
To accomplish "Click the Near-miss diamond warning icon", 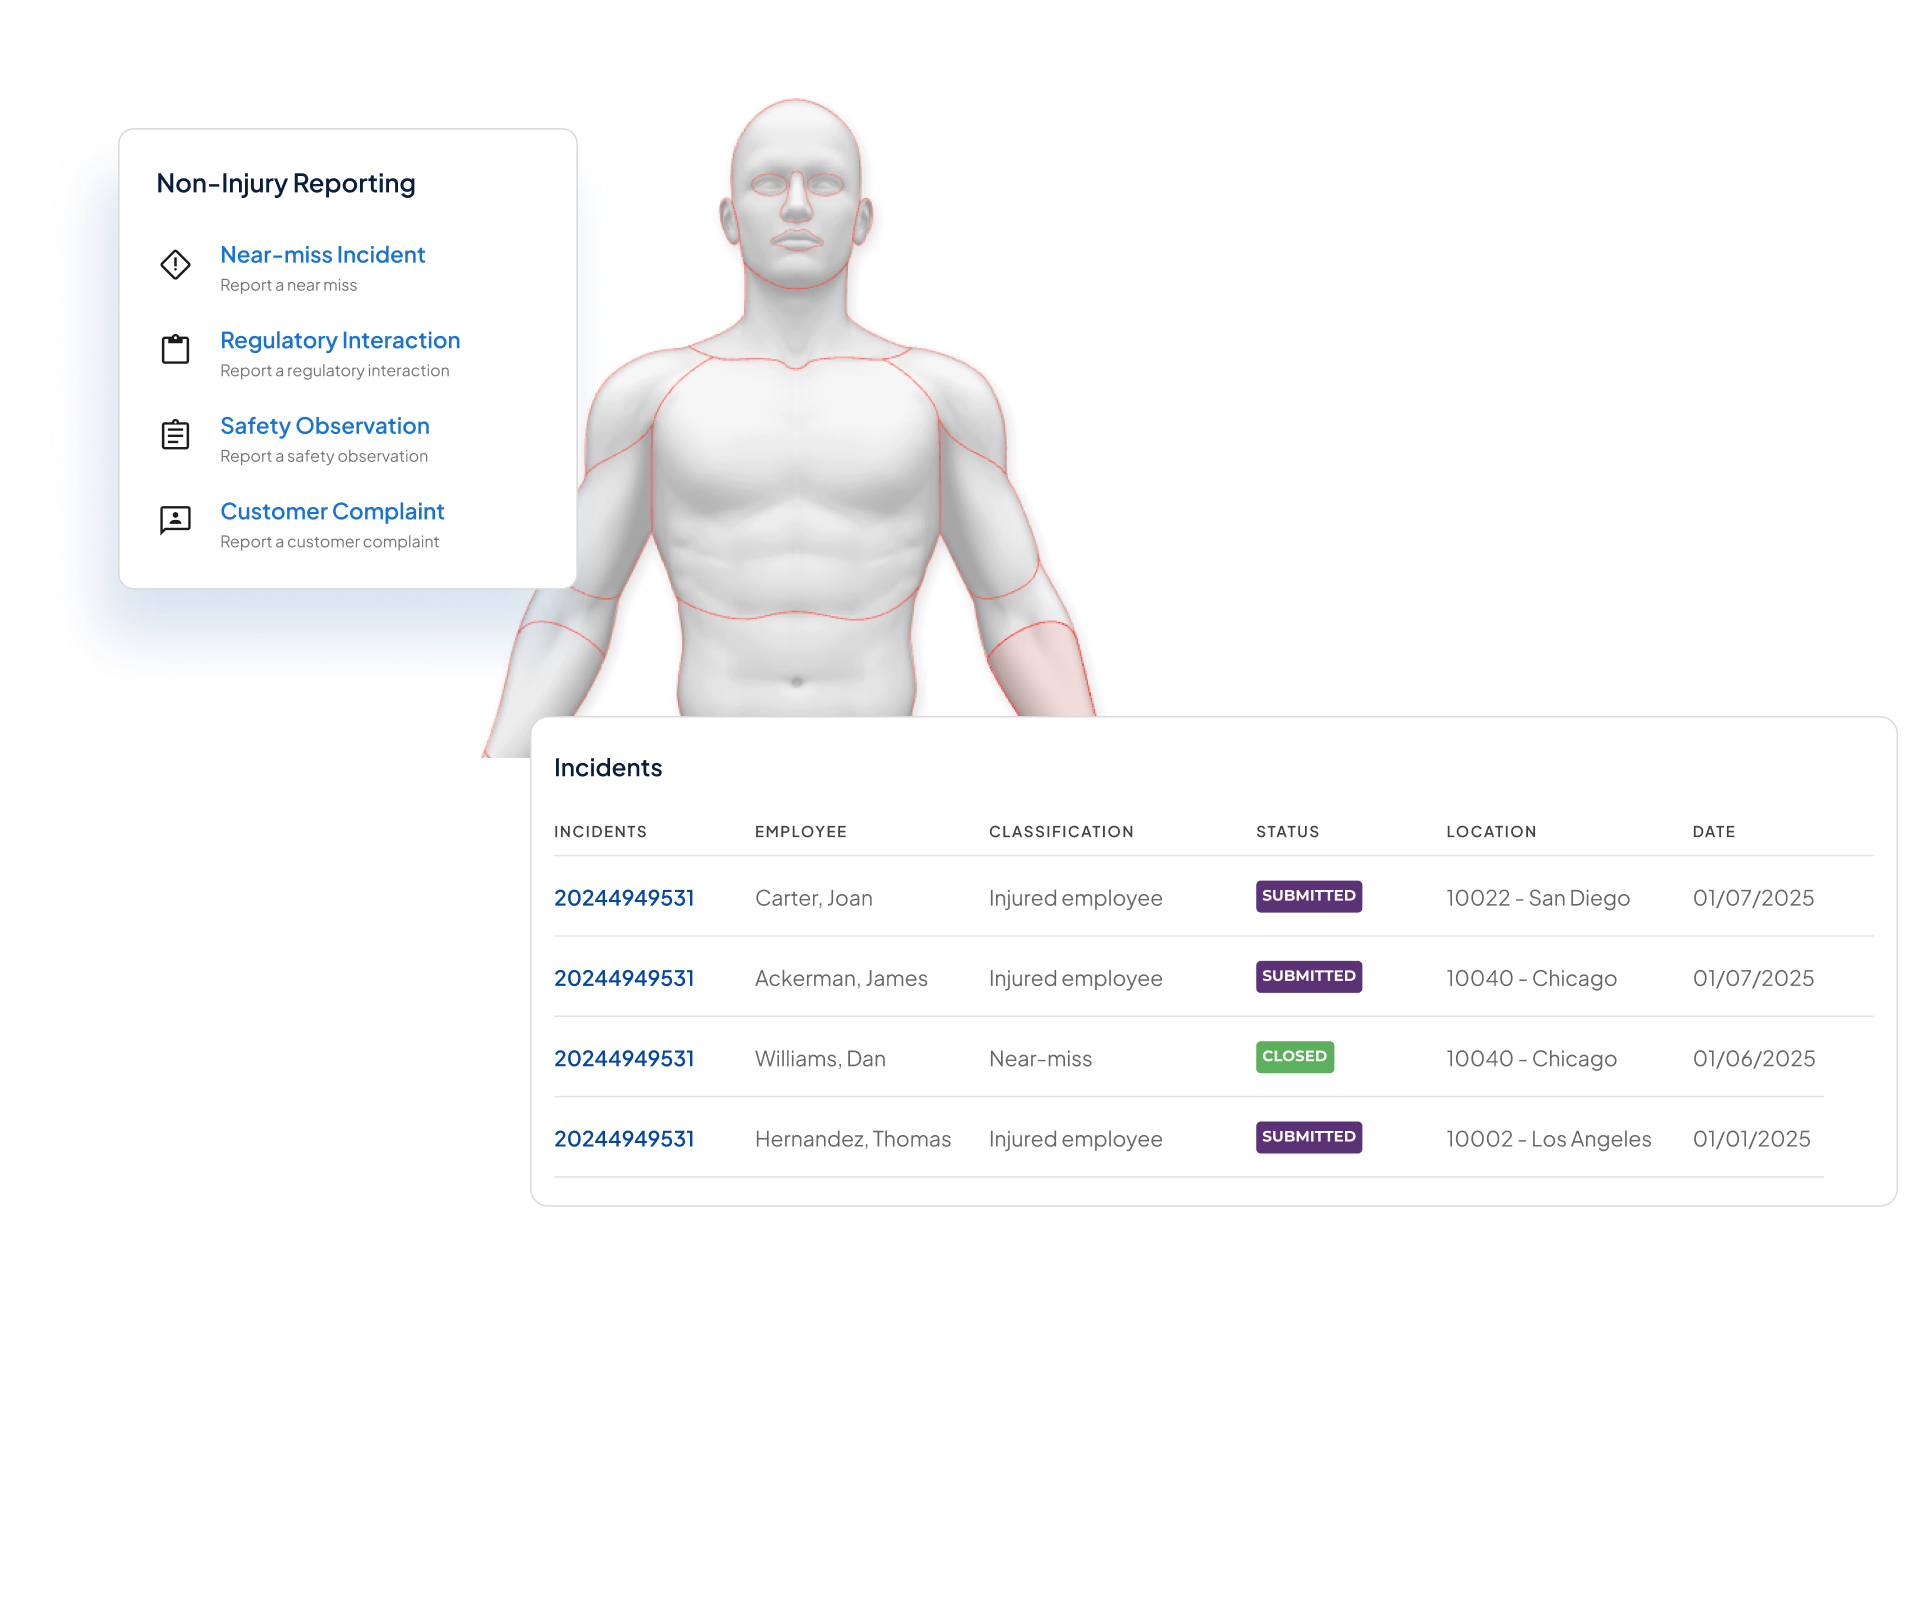I will click(x=175, y=265).
